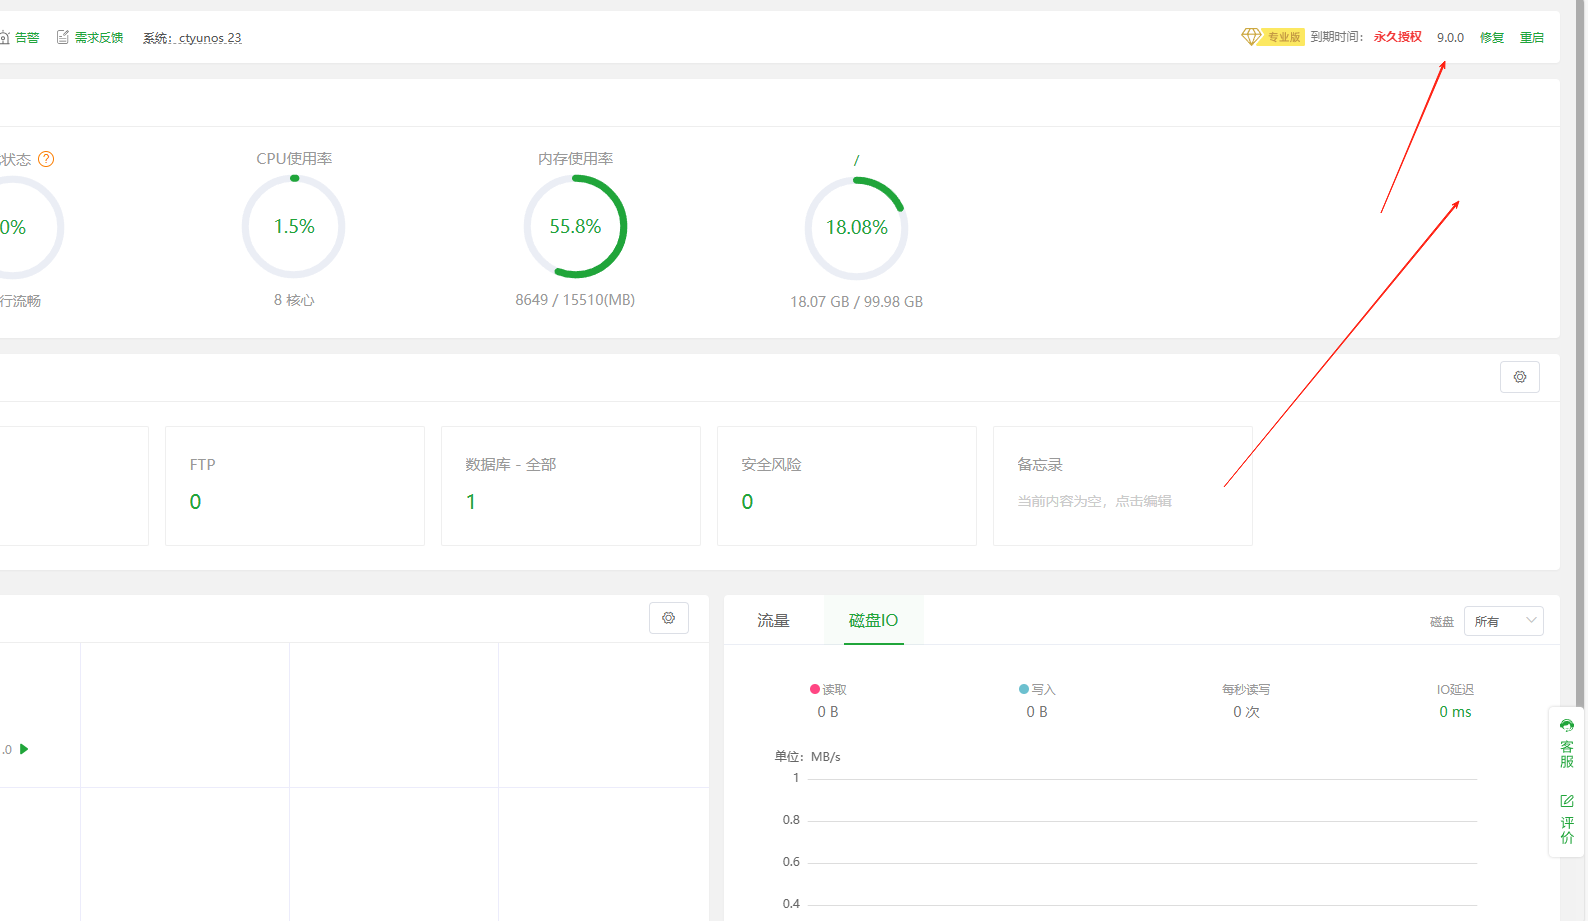Click the IO延迟 0 ms value

[x=1455, y=712]
